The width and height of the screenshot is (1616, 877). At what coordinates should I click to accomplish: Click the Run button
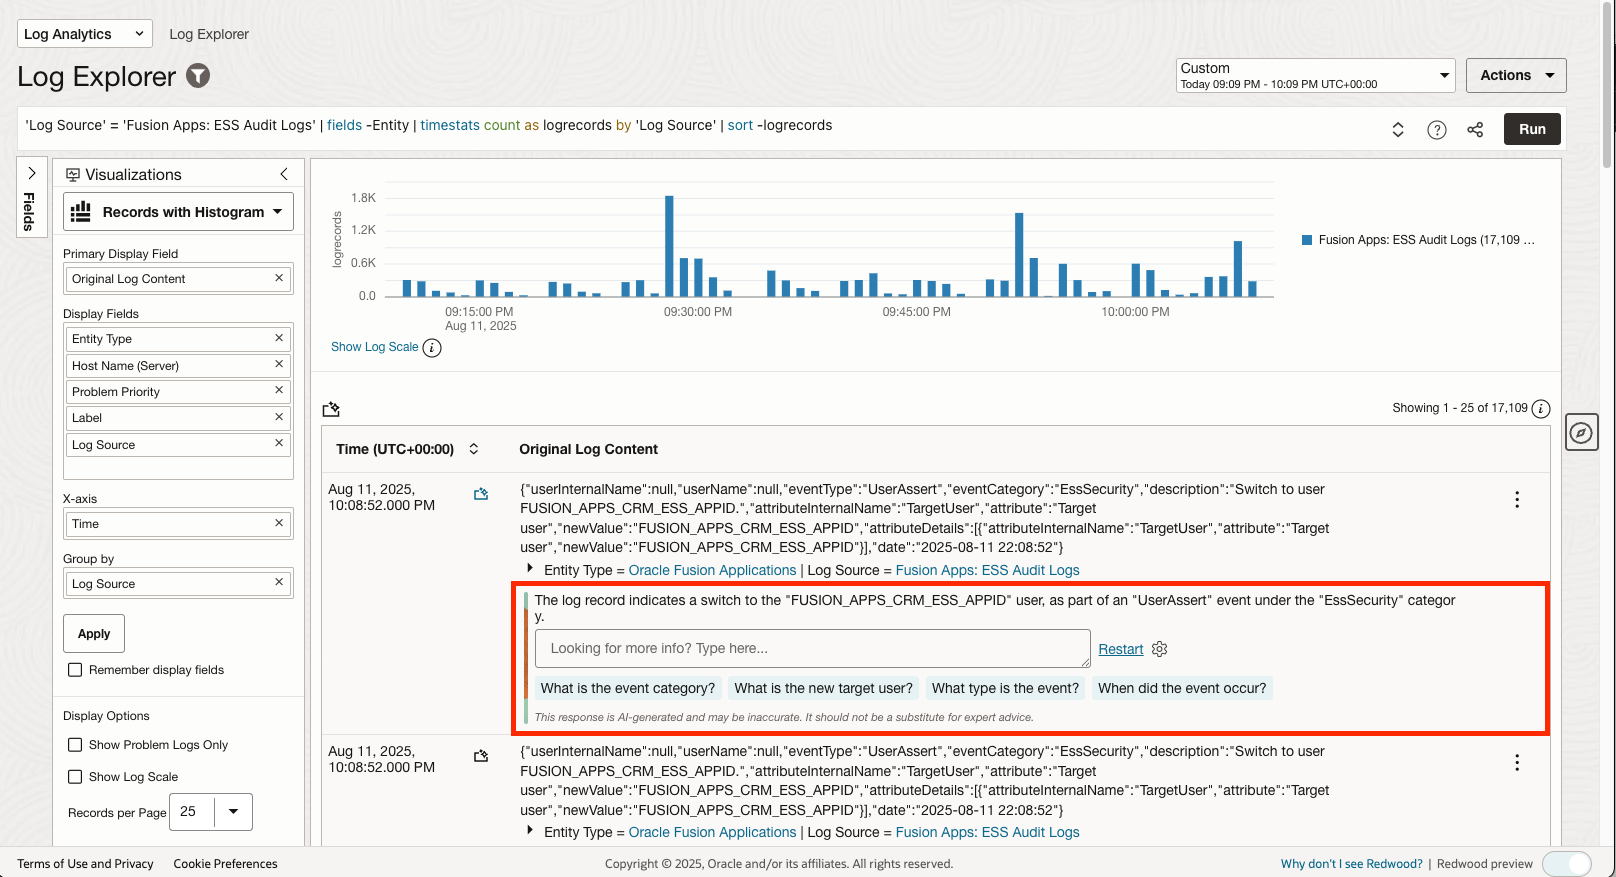click(1531, 129)
